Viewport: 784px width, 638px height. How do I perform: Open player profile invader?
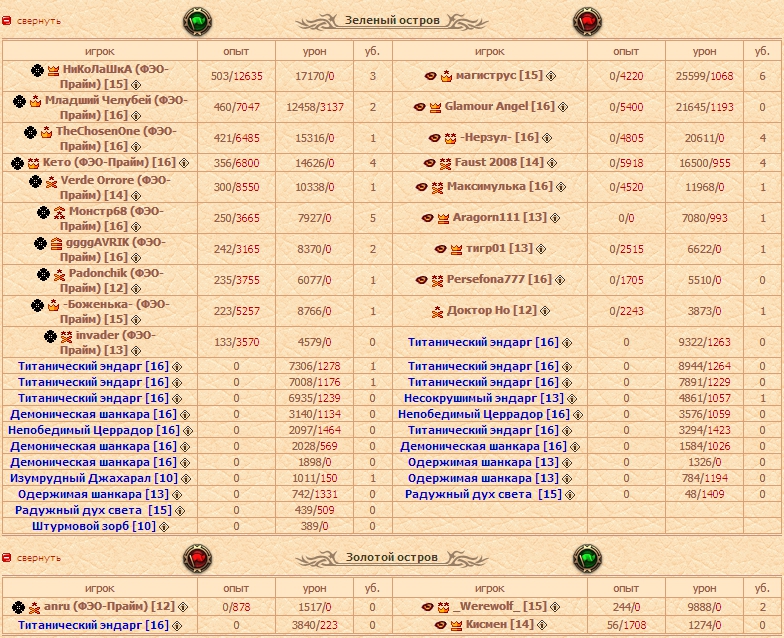[x=110, y=342]
